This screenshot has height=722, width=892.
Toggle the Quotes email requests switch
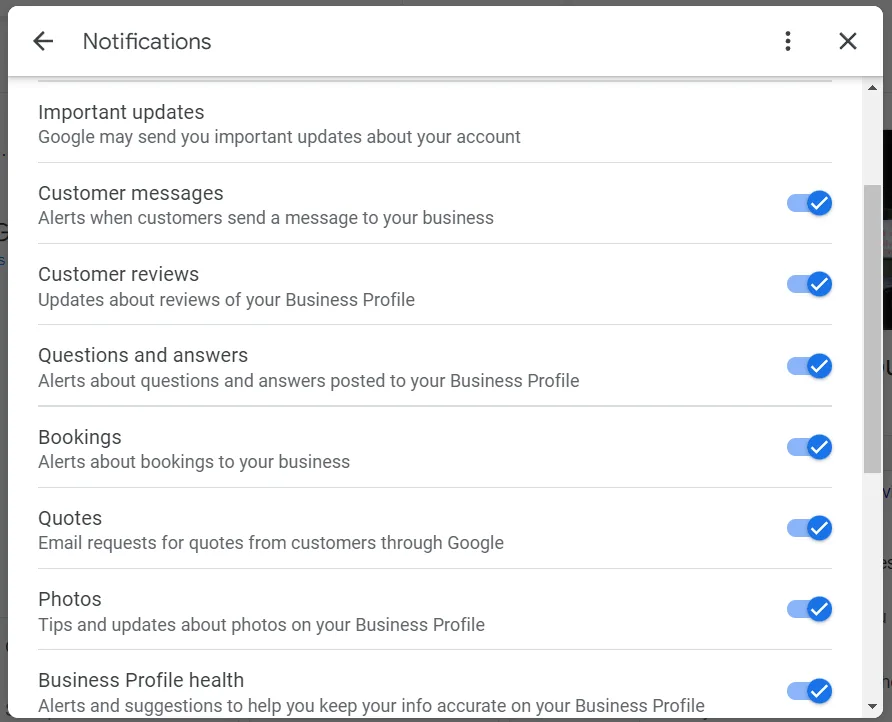[809, 528]
